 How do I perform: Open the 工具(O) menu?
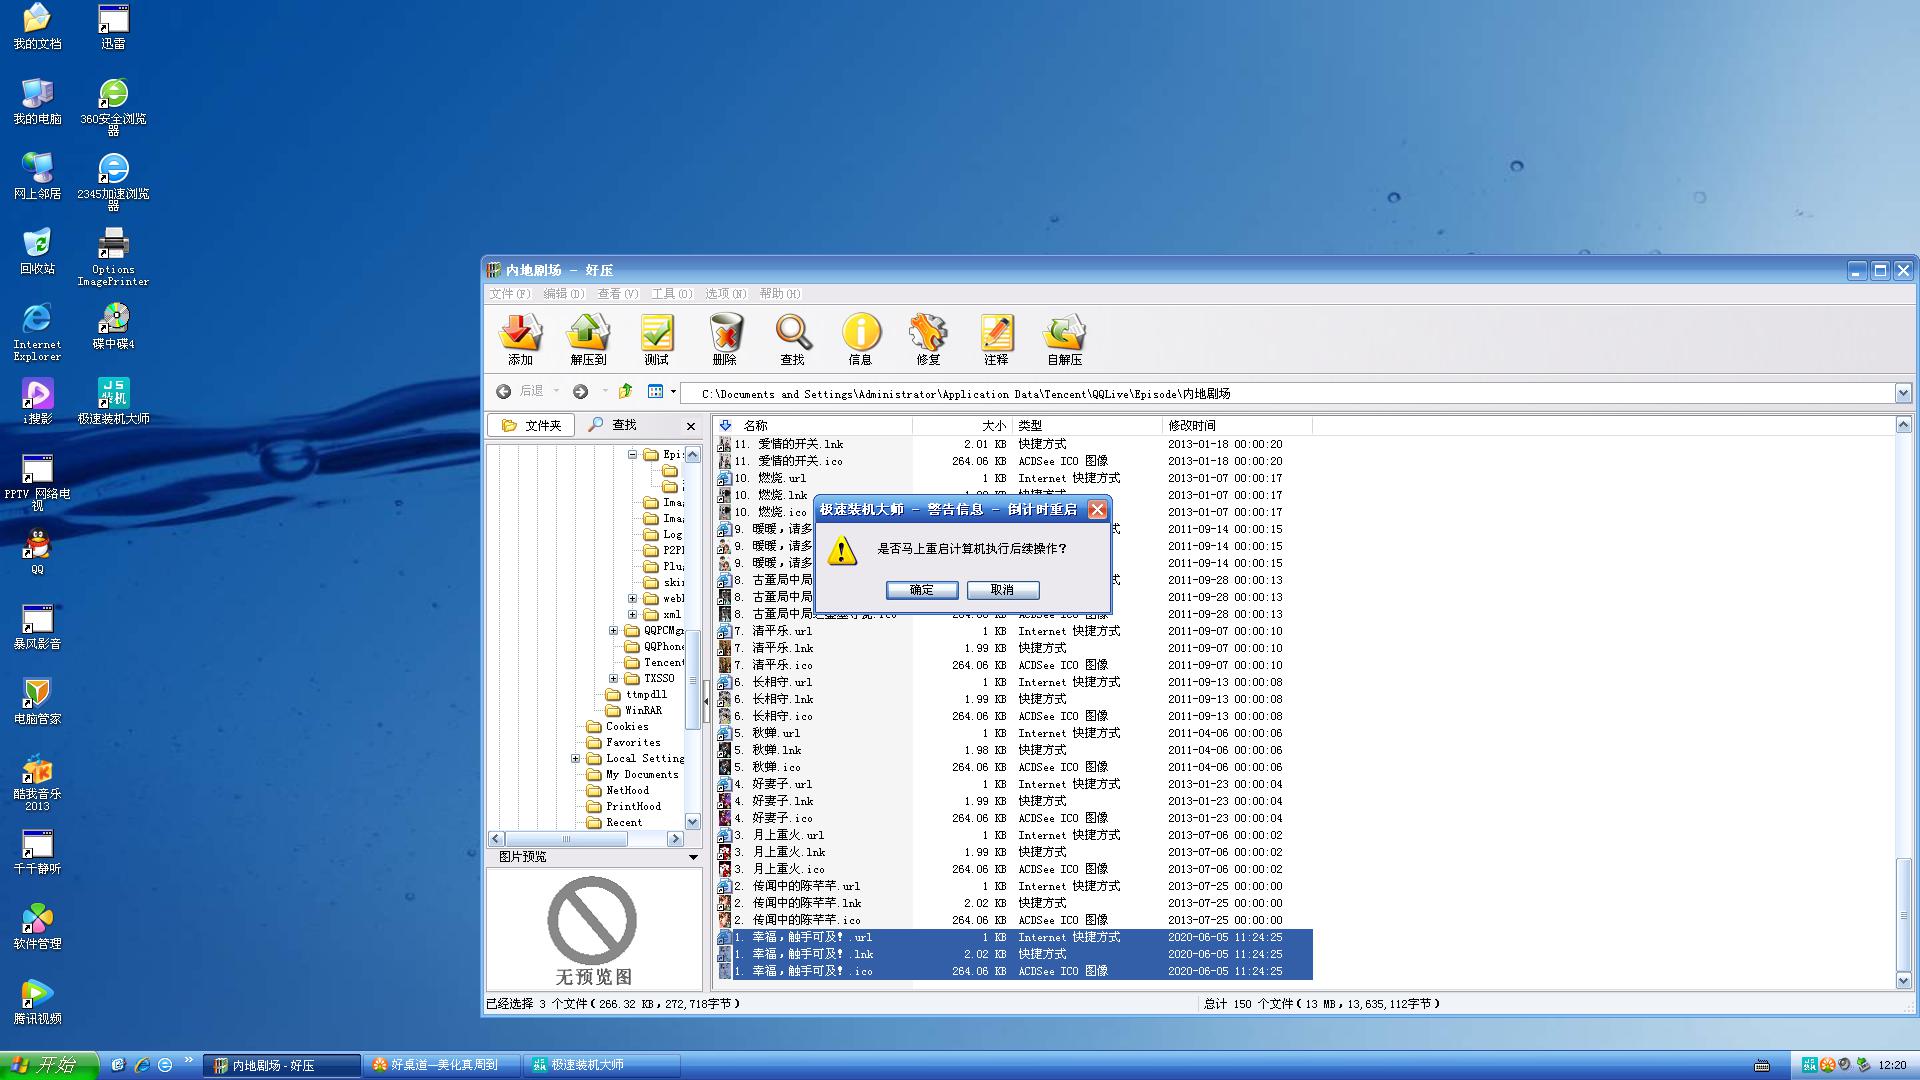pos(672,294)
